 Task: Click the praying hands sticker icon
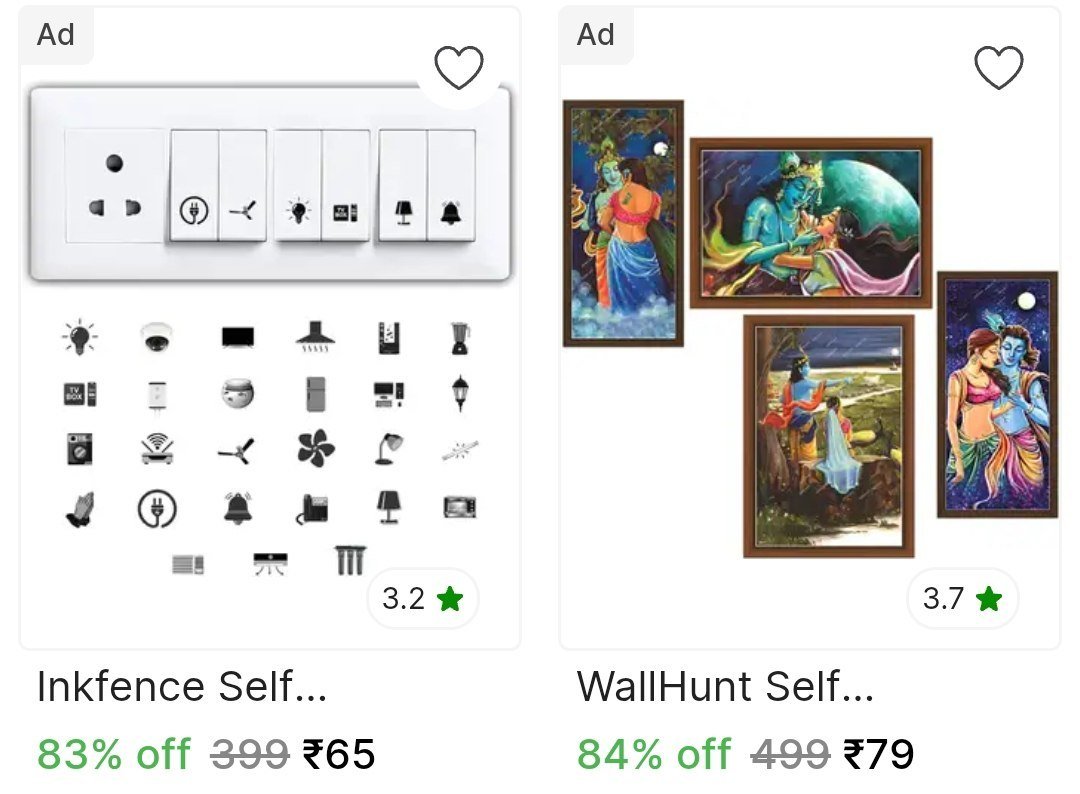(x=80, y=509)
